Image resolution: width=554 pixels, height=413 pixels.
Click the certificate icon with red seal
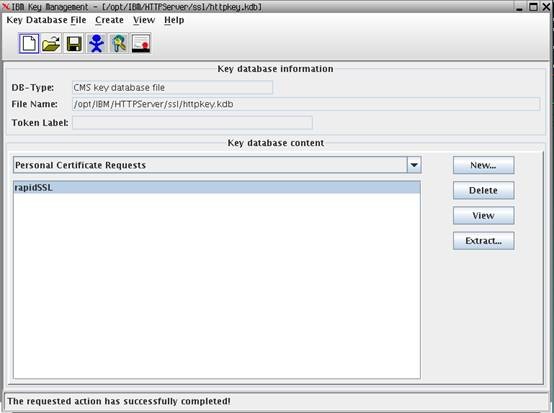coord(141,43)
